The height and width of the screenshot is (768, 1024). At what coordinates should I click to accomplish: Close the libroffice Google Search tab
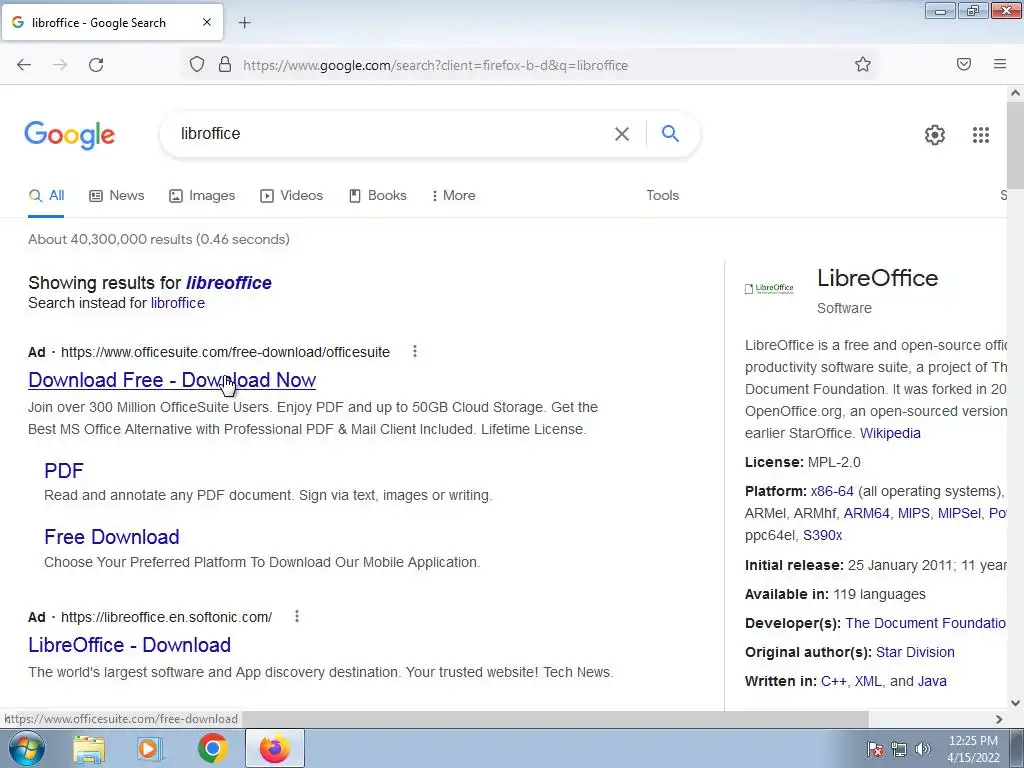(x=206, y=22)
